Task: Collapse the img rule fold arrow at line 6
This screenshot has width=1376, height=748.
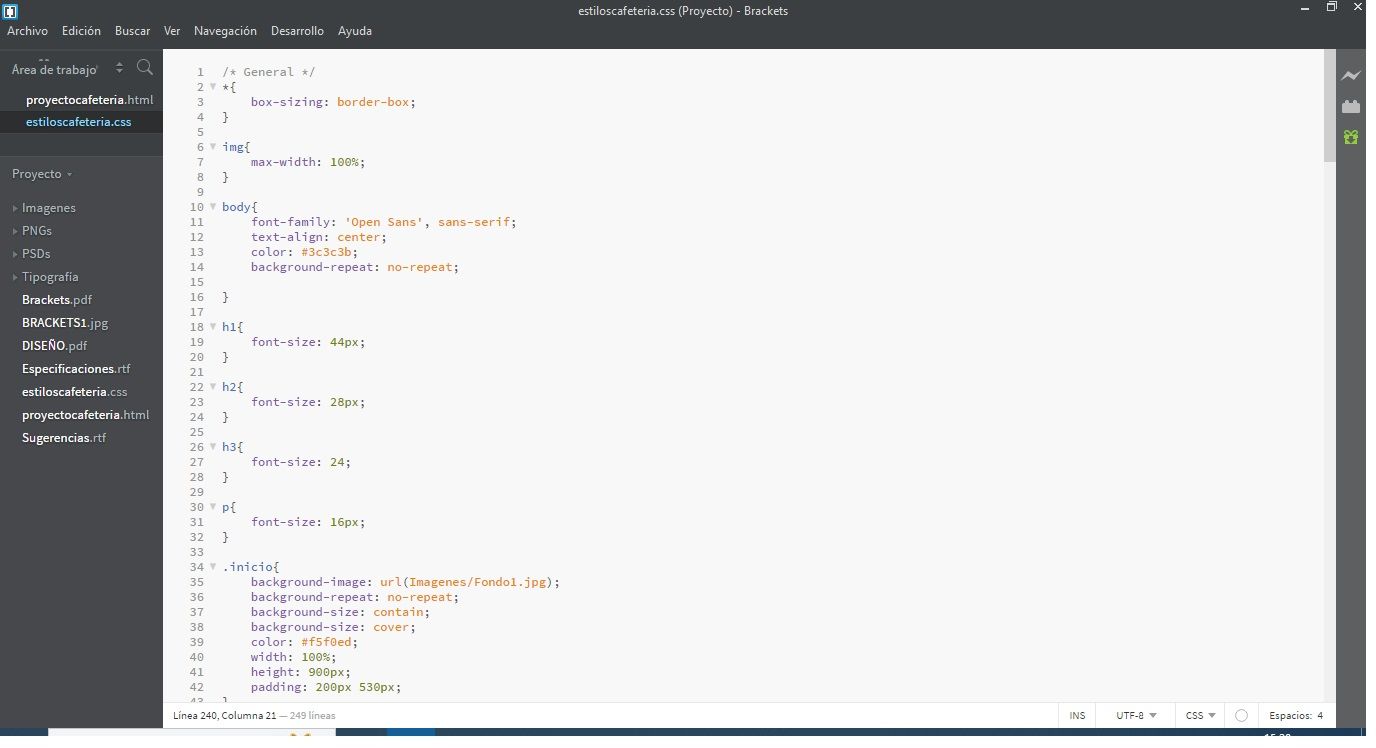Action: [213, 146]
